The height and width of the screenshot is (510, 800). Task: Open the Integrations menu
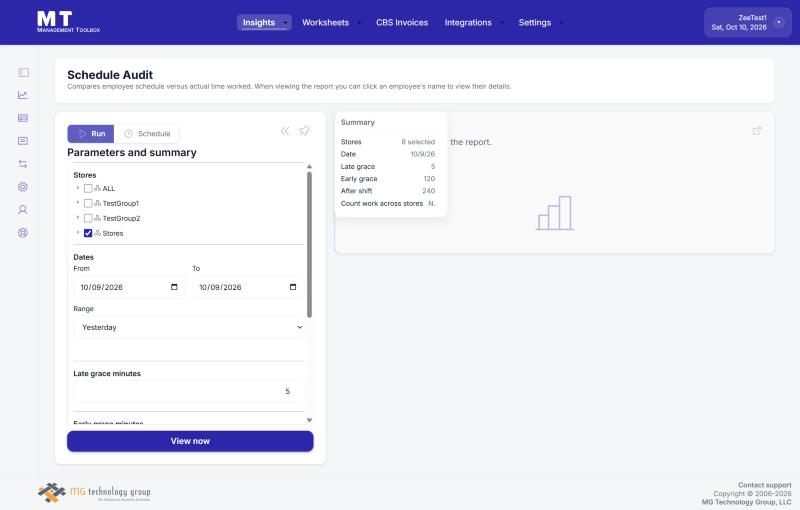point(473,22)
